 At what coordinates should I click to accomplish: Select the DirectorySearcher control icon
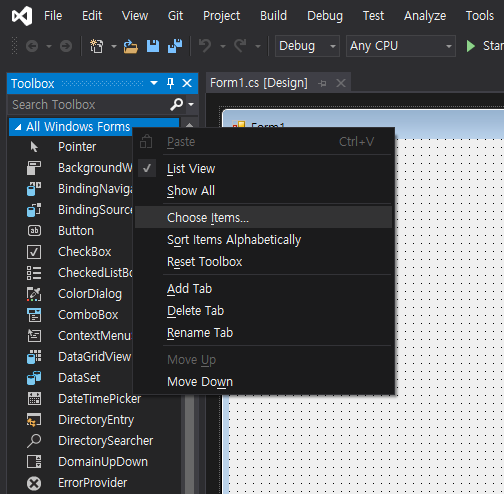click(34, 441)
